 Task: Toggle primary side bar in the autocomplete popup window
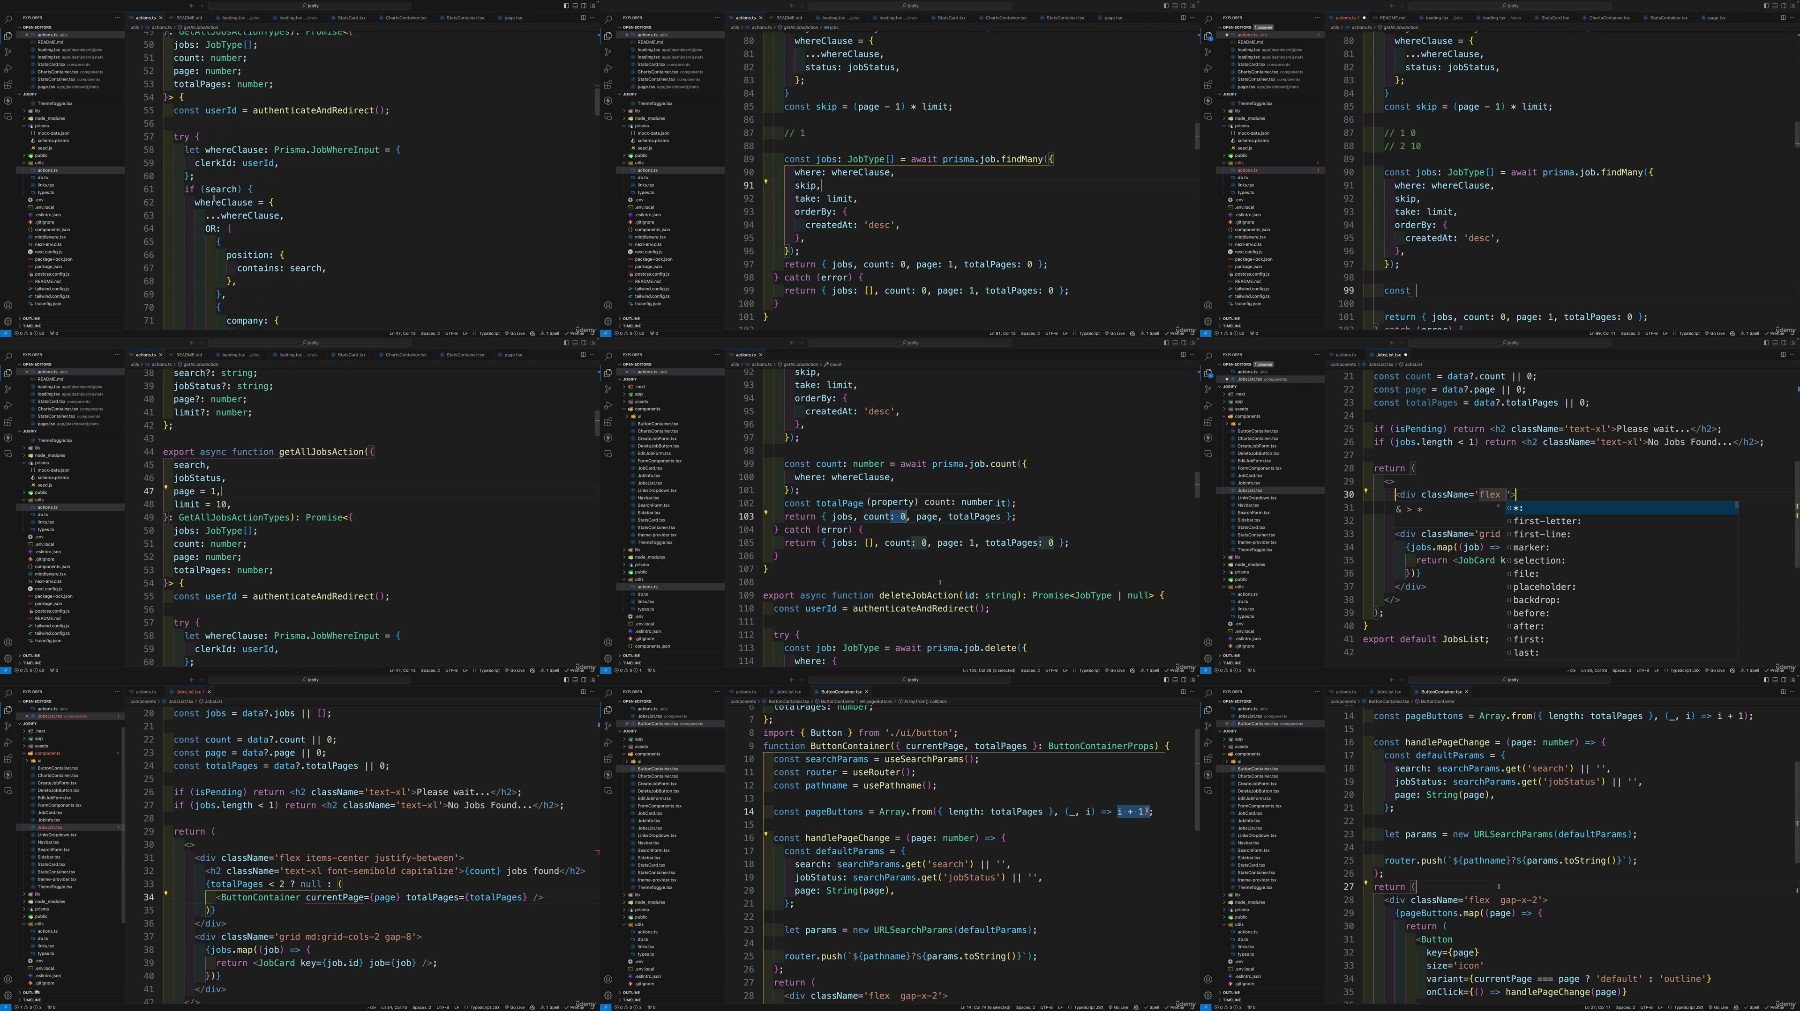click(x=1766, y=343)
